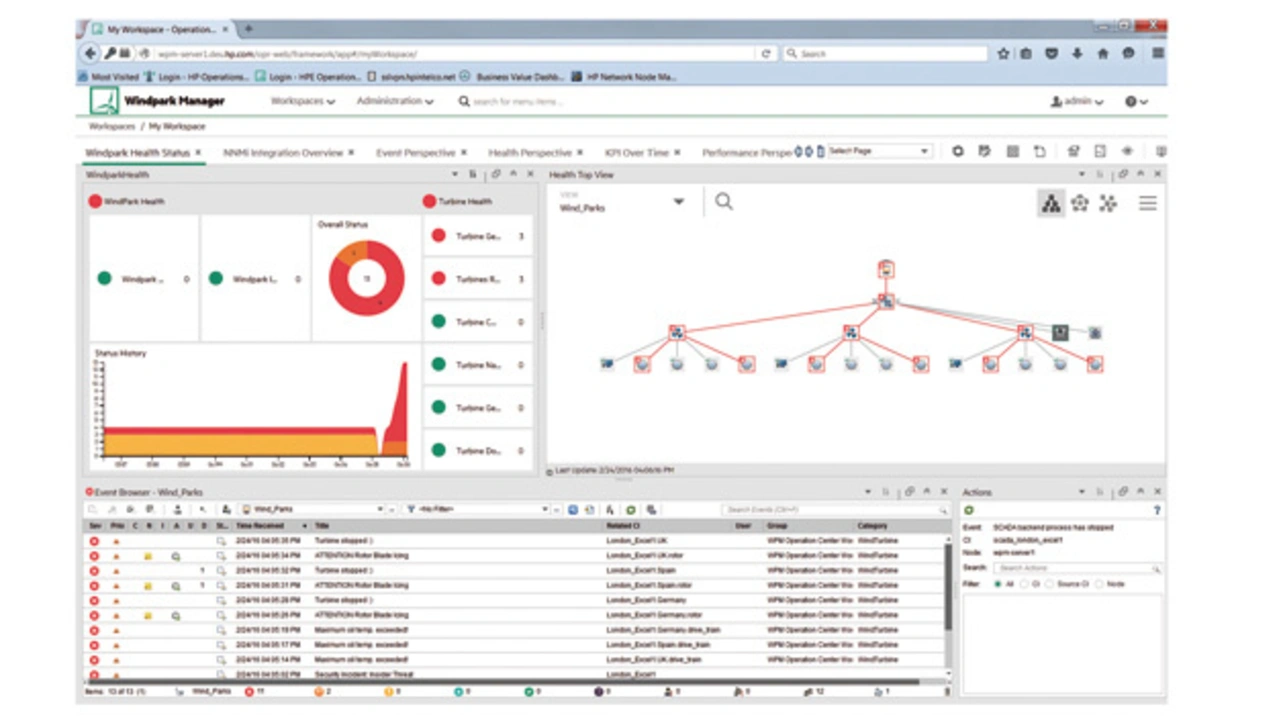
Task: Click the help question mark in Actions panel
Action: [x=1157, y=510]
